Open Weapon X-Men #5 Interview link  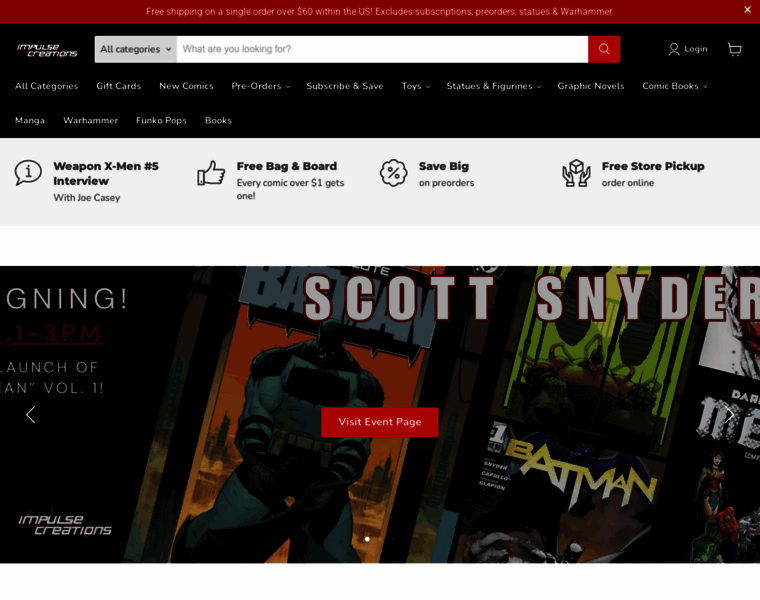coord(106,173)
